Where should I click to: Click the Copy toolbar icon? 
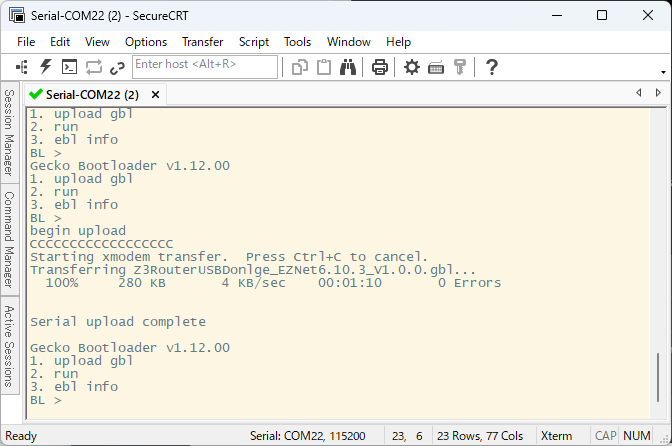[300, 67]
